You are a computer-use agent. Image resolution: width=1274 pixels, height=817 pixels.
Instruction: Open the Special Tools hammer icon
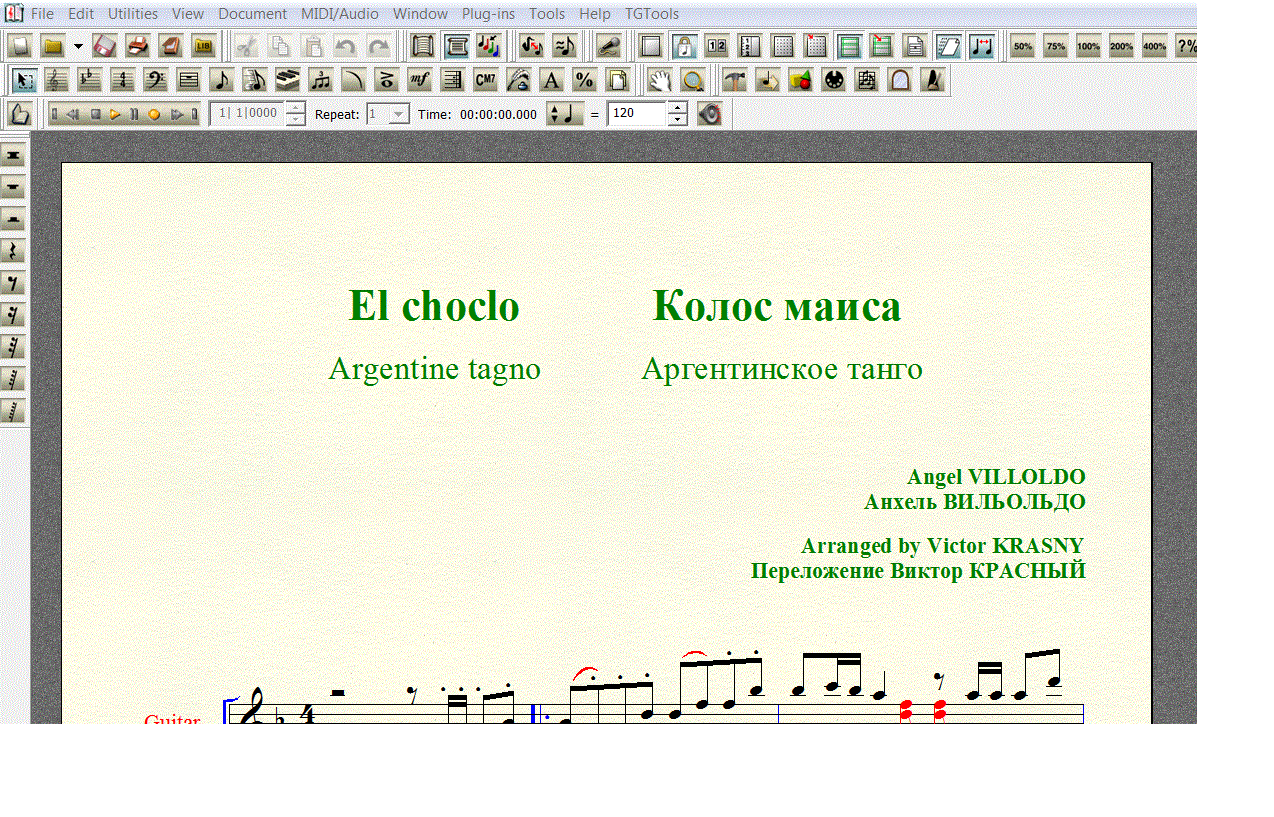pos(735,80)
